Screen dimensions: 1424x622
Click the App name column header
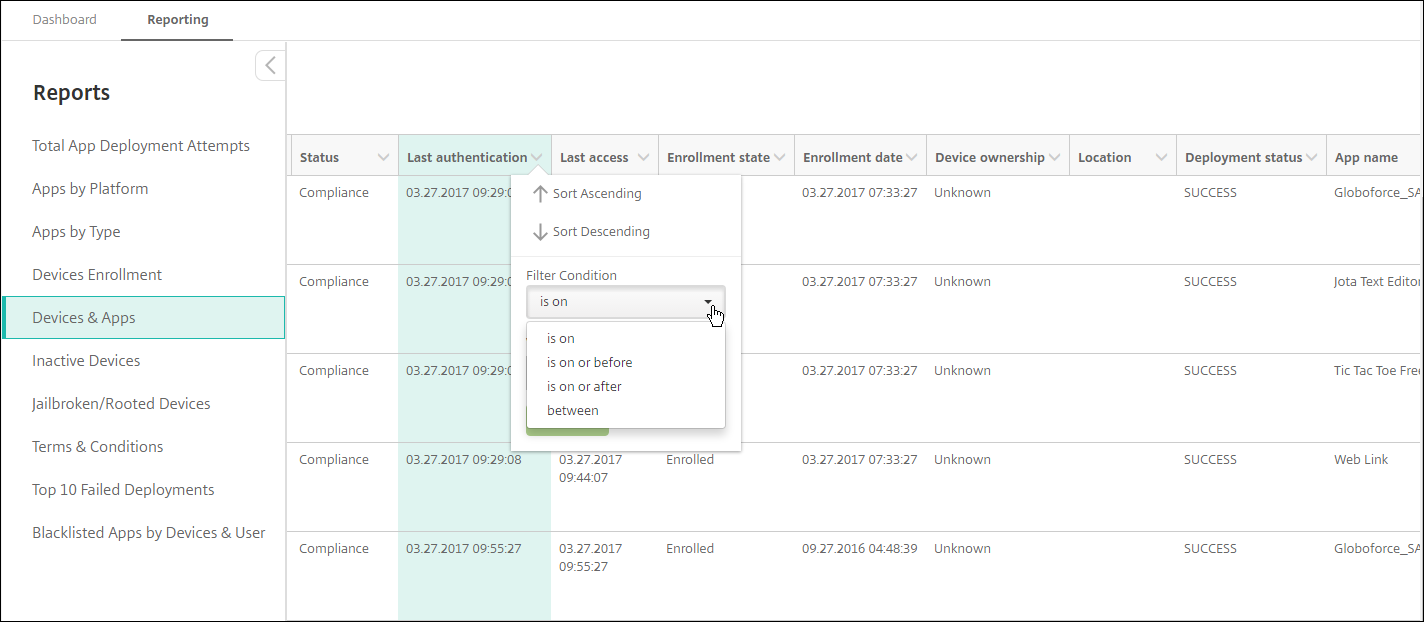(x=1366, y=158)
